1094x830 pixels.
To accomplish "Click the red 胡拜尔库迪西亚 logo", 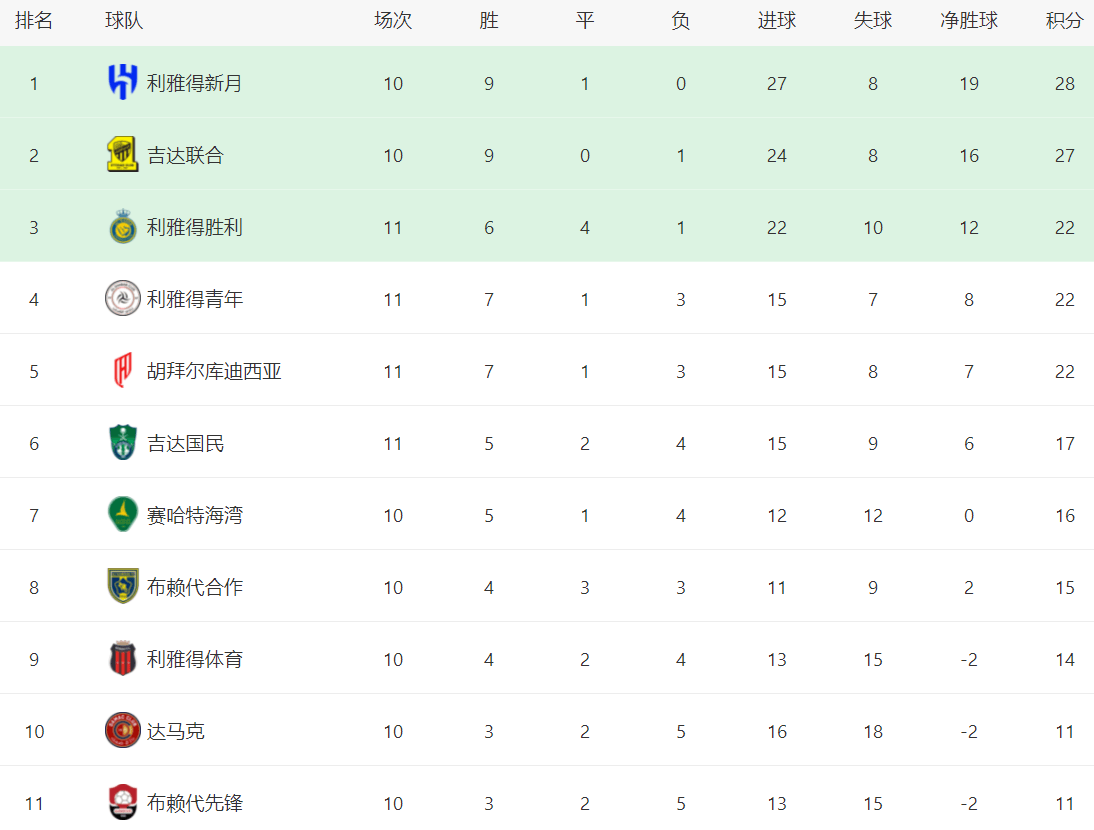I will pos(123,370).
